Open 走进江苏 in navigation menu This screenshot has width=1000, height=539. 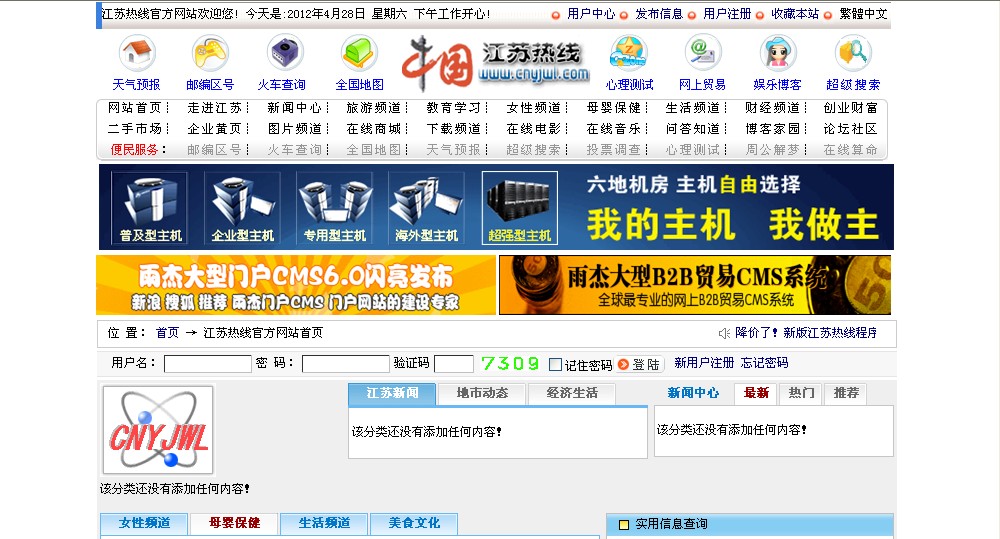pyautogui.click(x=214, y=108)
